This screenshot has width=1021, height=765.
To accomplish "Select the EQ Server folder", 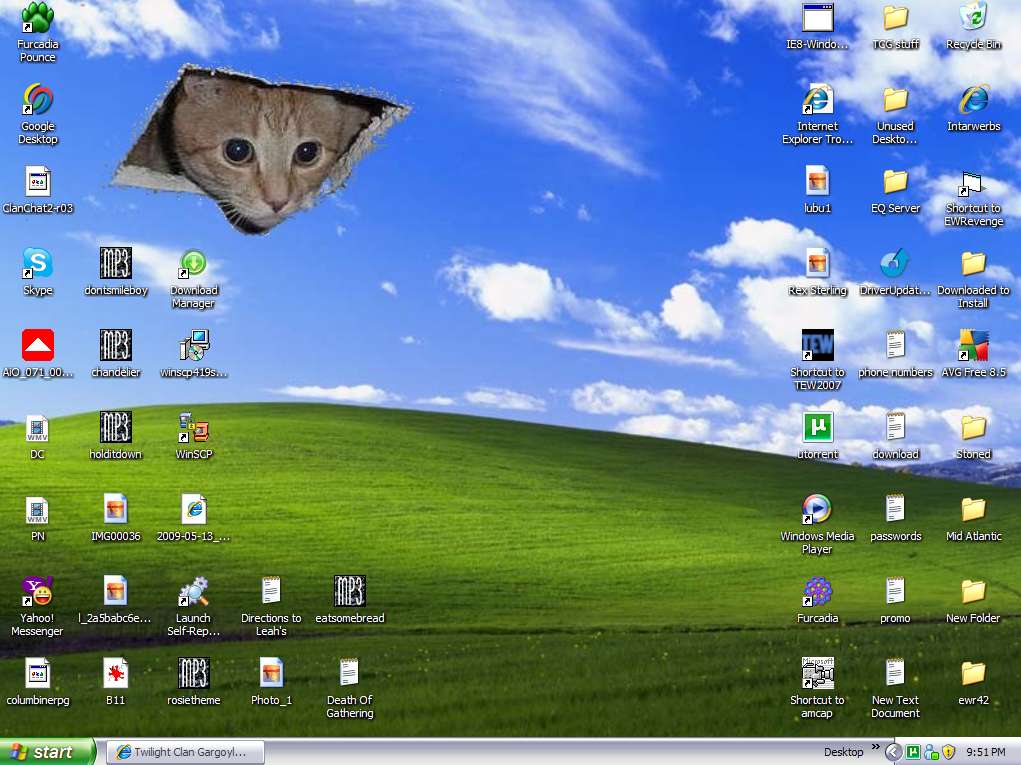I will [x=896, y=182].
